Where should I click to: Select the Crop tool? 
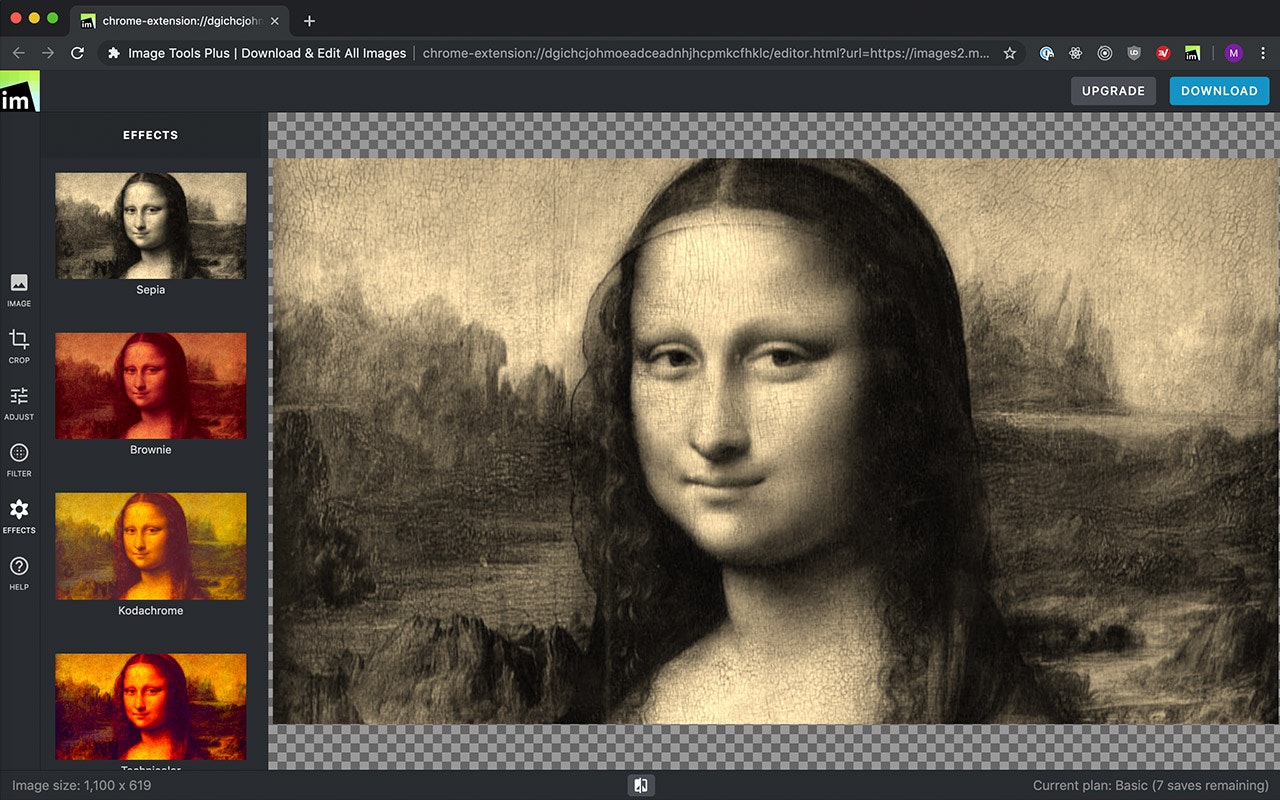click(19, 346)
